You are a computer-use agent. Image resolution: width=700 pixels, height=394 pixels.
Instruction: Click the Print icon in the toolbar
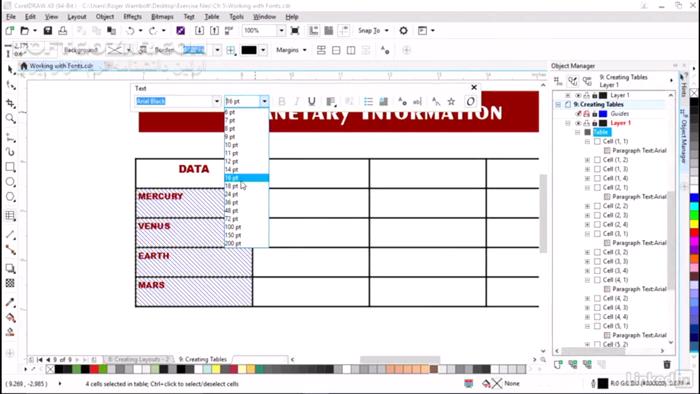tap(63, 31)
